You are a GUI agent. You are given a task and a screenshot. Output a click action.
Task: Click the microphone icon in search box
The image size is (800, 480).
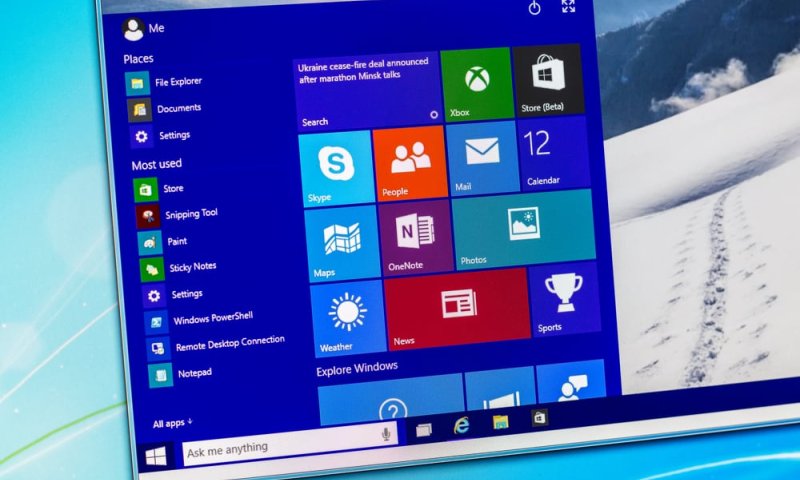tap(385, 434)
